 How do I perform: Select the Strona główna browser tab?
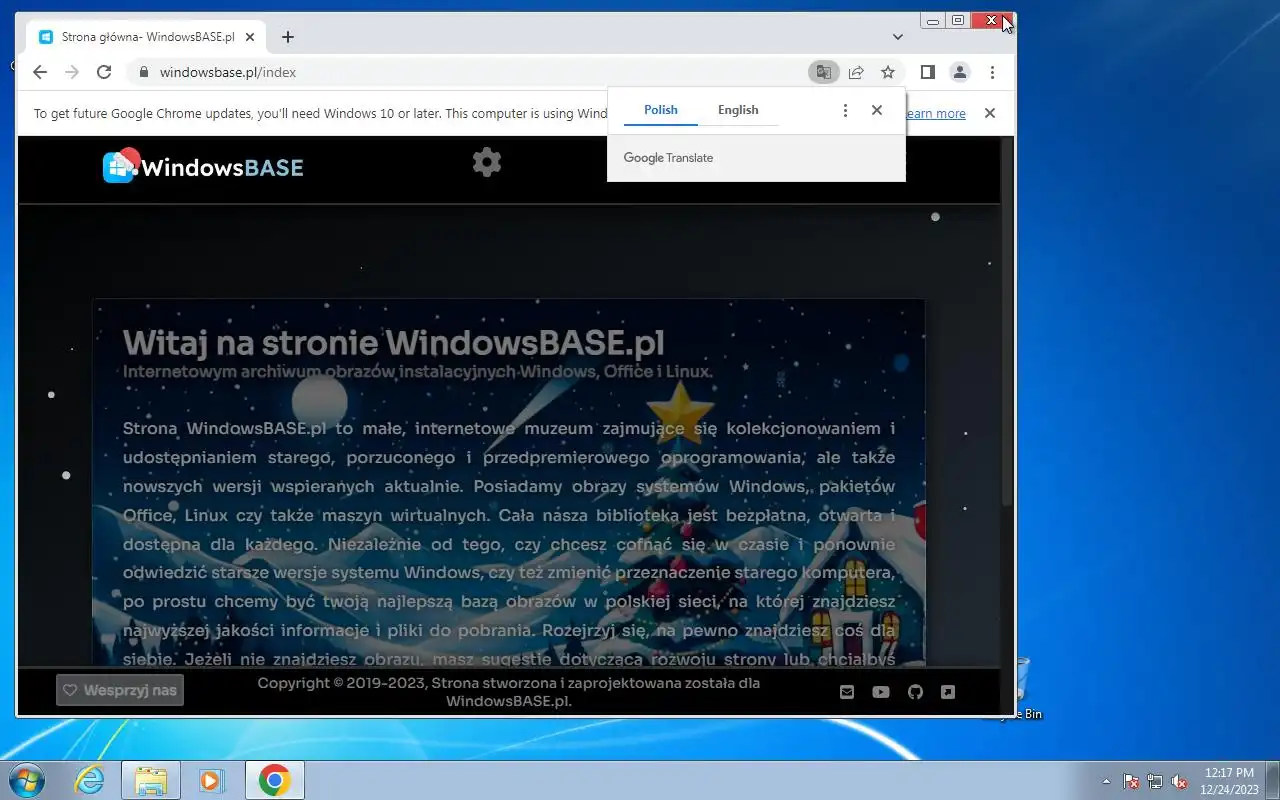(147, 37)
